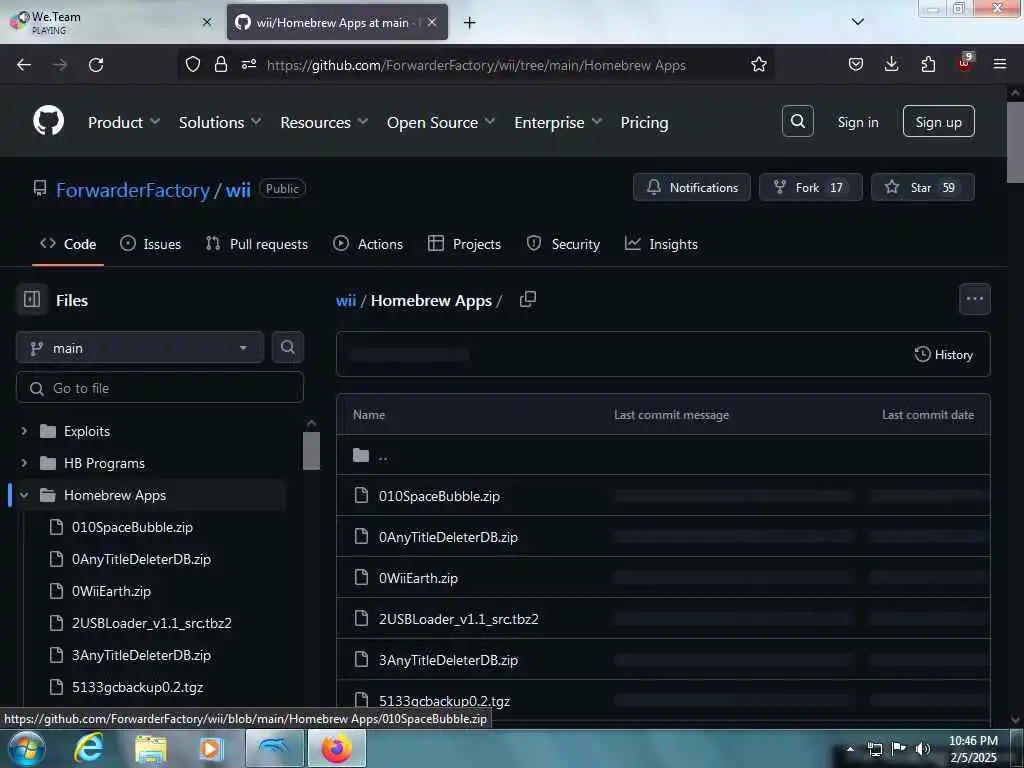Open the main branch selector dropdown

140,347
